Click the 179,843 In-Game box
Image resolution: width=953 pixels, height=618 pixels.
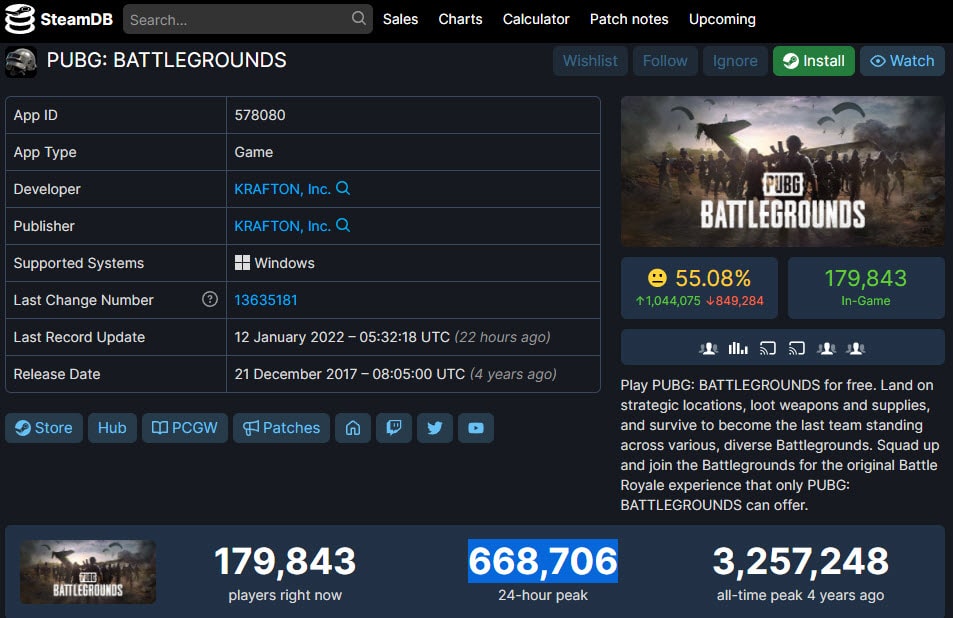866,287
